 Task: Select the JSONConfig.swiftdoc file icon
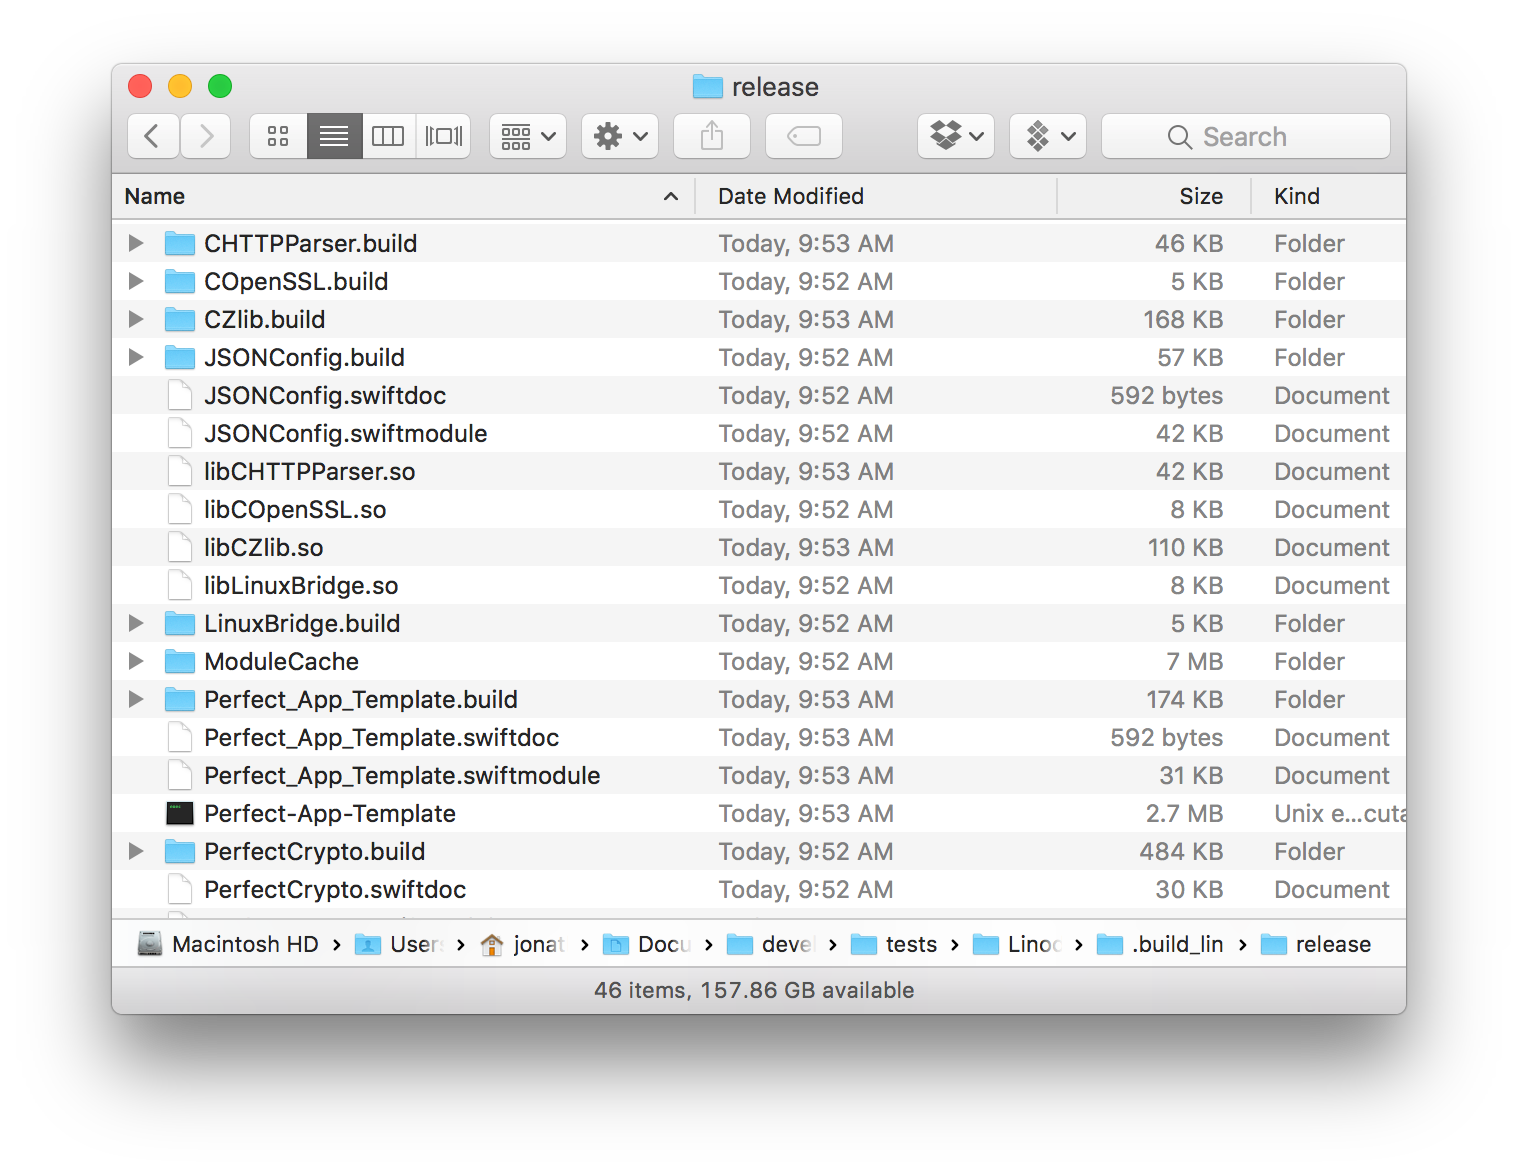coord(180,395)
